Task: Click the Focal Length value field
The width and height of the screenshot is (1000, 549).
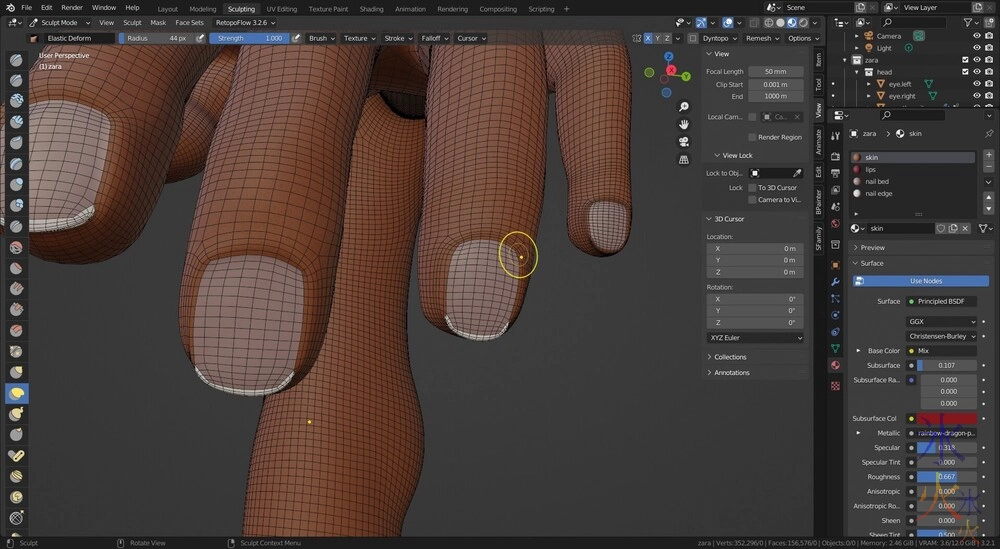Action: pos(775,72)
